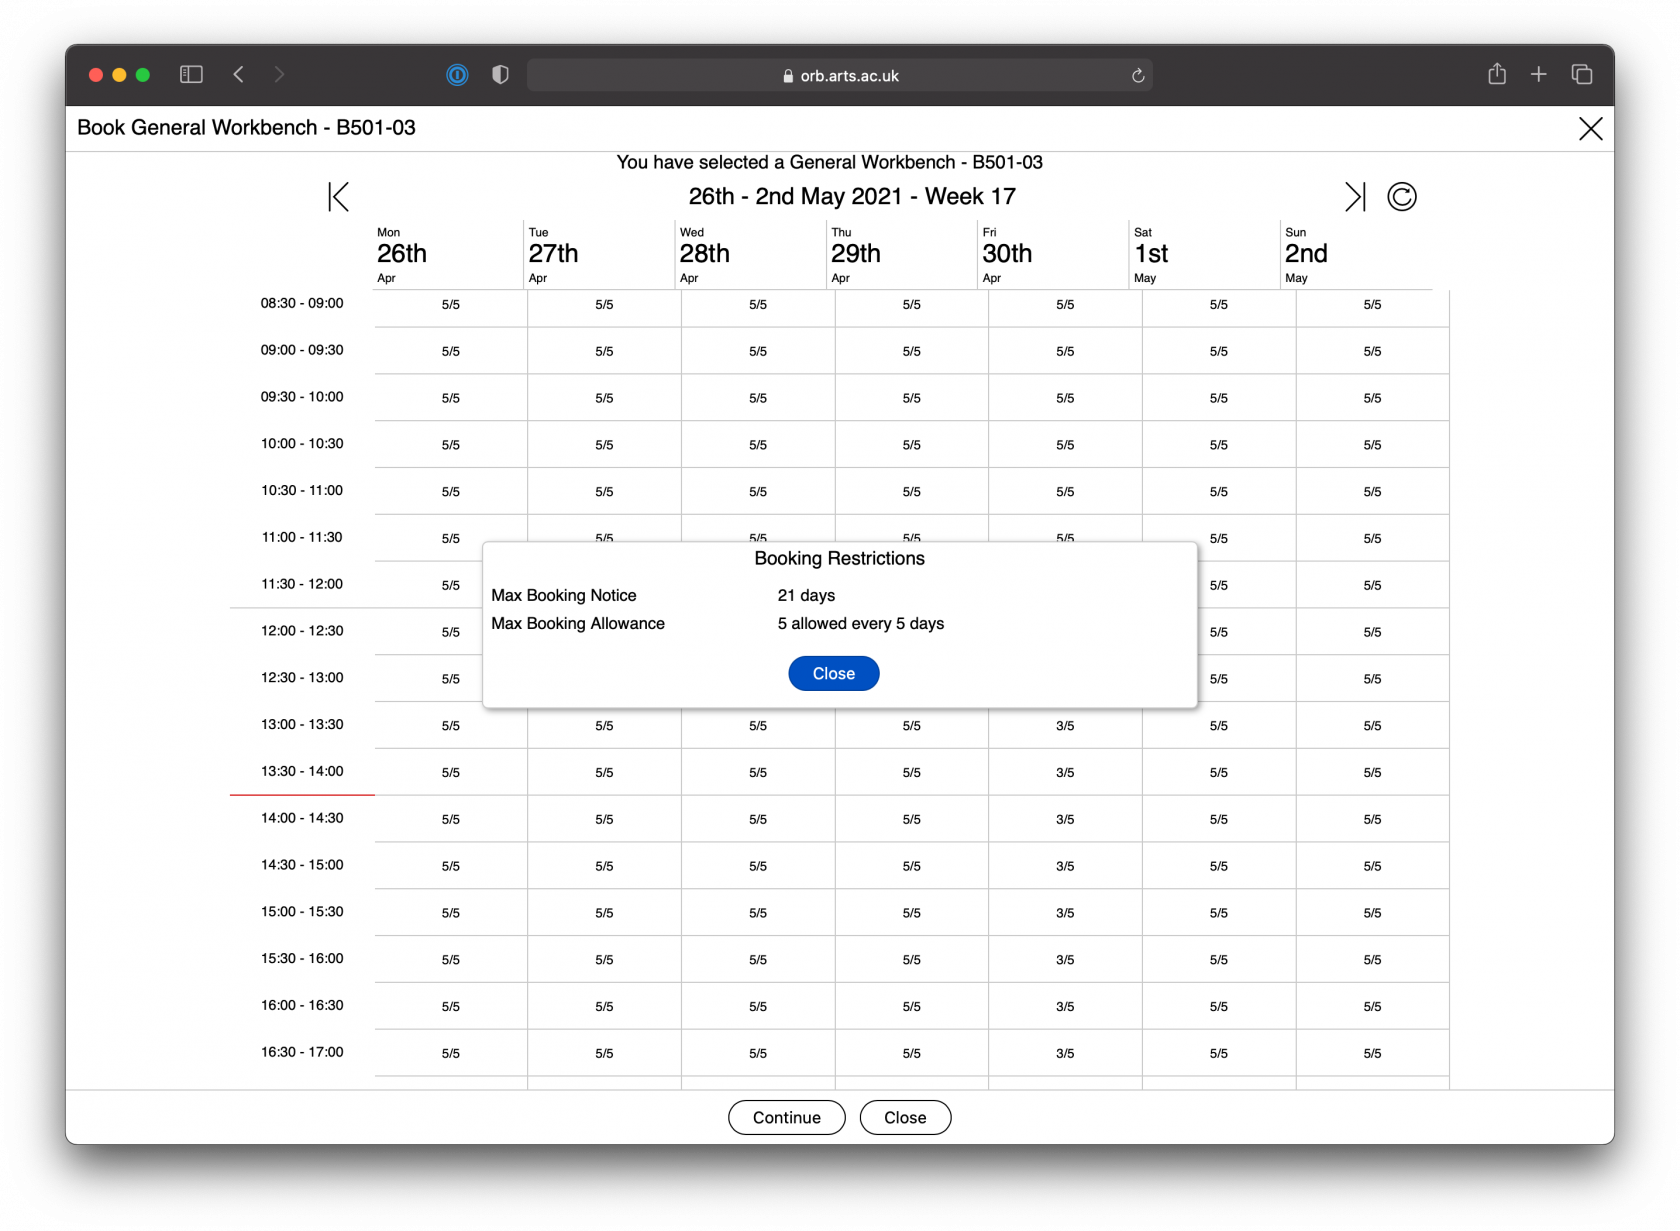Select Tue 27th 15:00 - 15:30 slot

[604, 913]
